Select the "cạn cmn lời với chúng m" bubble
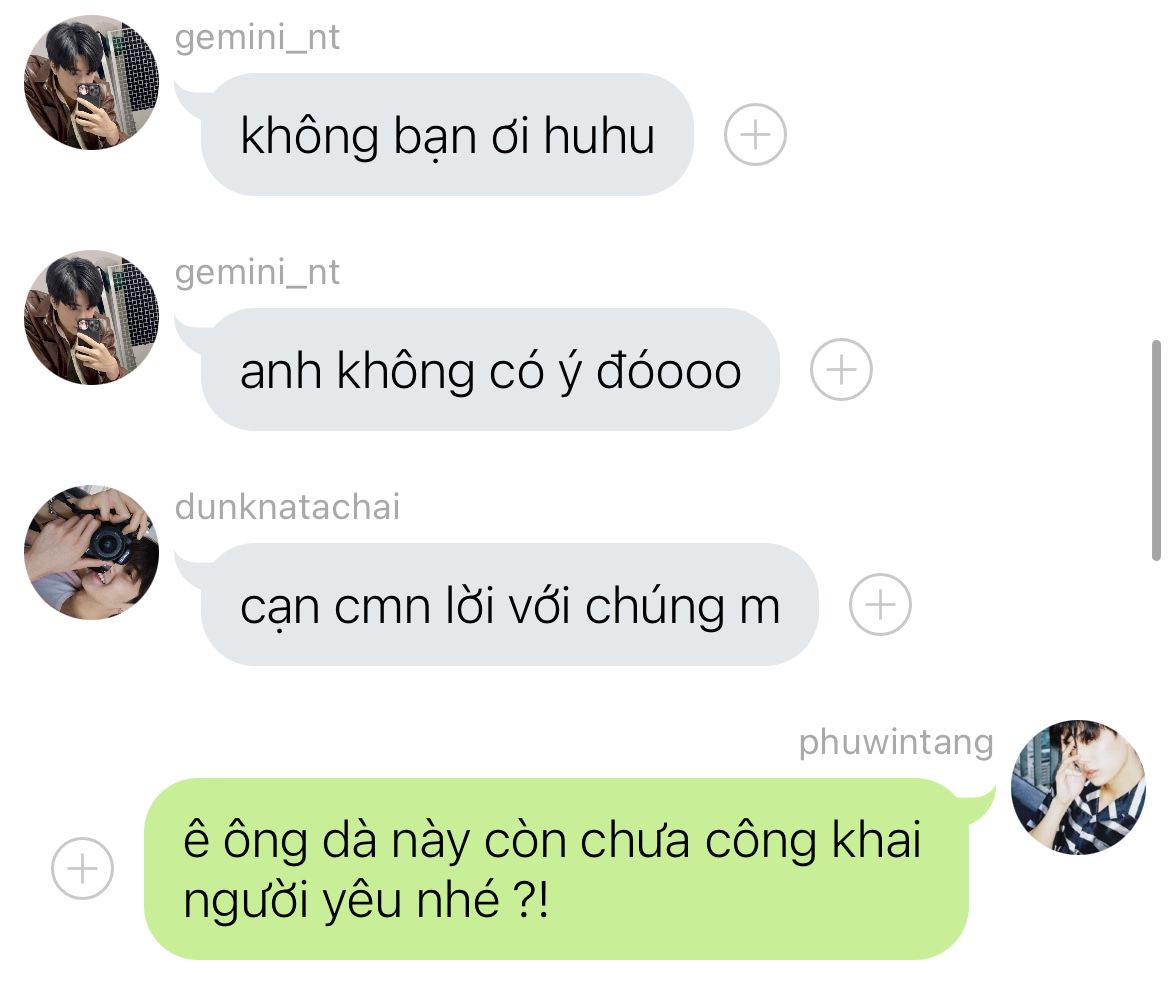The width and height of the screenshot is (1170, 1004). point(509,604)
